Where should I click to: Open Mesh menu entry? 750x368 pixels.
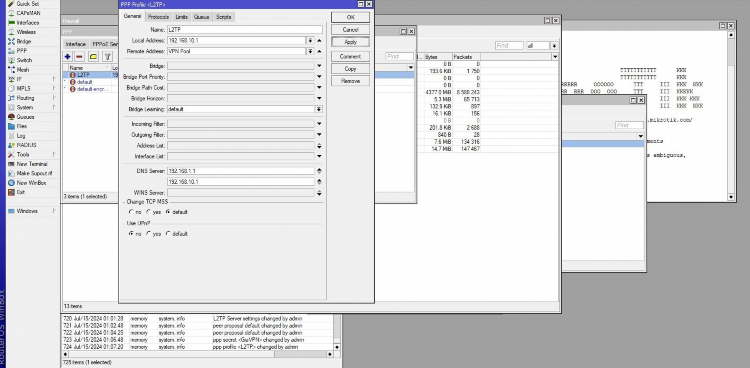(x=22, y=70)
